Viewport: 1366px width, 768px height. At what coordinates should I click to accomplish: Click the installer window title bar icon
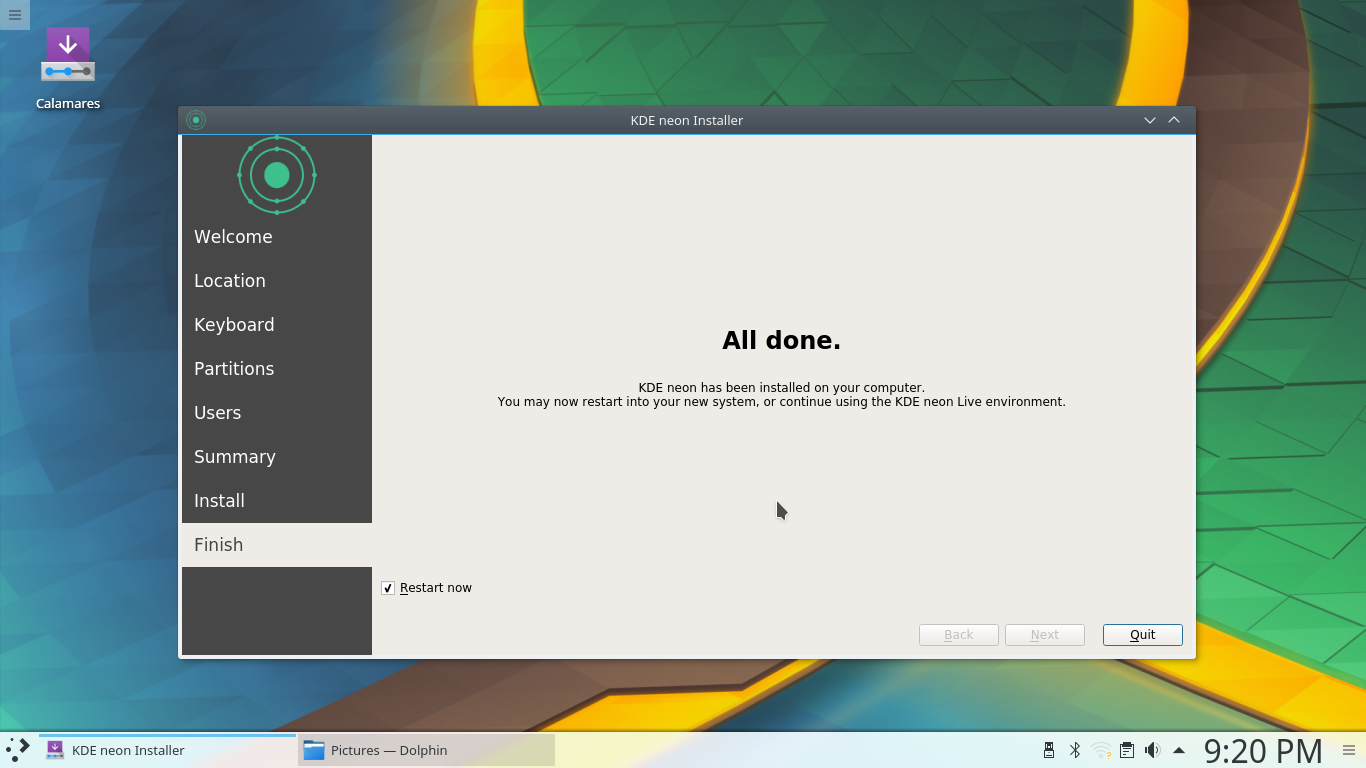tap(196, 120)
